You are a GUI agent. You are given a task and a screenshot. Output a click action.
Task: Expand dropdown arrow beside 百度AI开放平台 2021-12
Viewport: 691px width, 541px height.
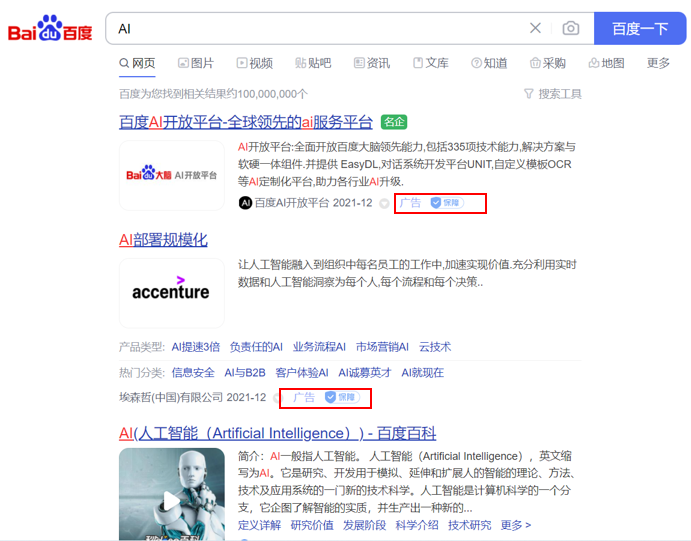click(385, 204)
